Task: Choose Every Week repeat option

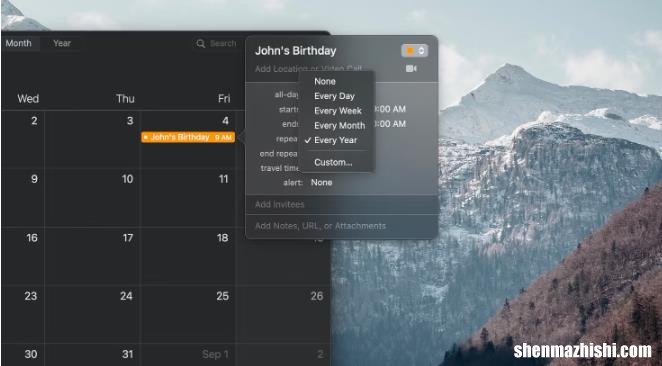Action: tap(338, 111)
